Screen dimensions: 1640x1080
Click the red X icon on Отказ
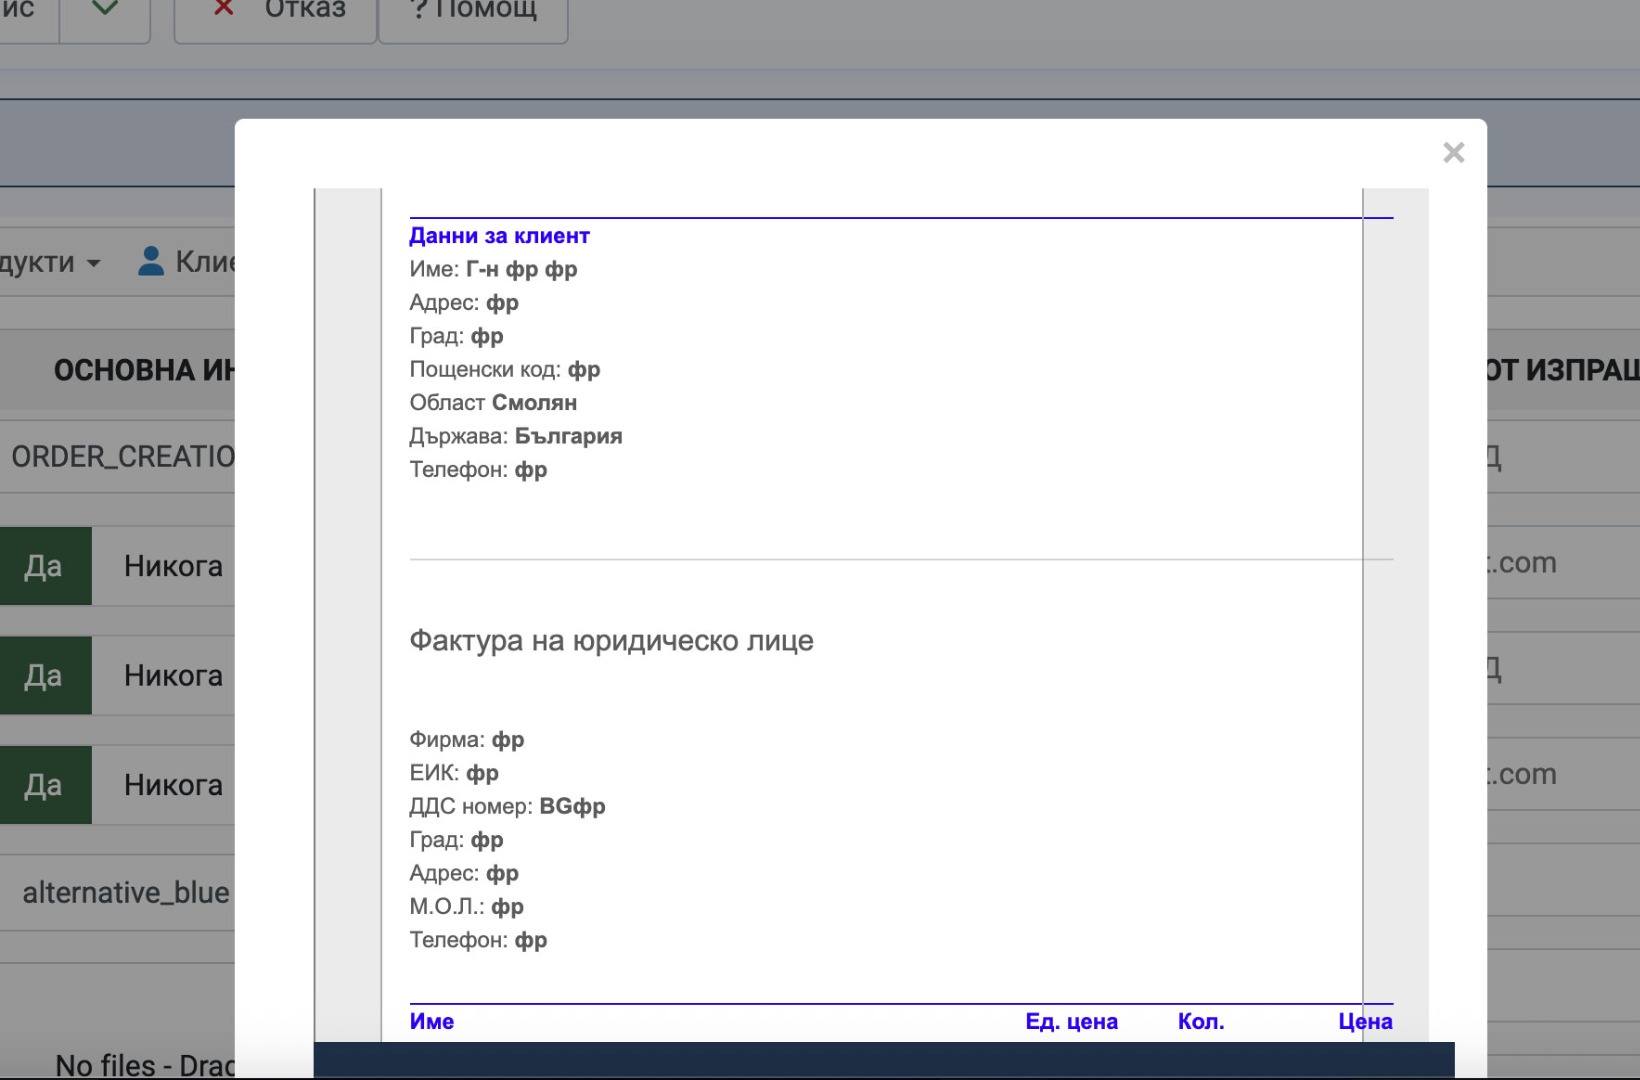[x=224, y=8]
